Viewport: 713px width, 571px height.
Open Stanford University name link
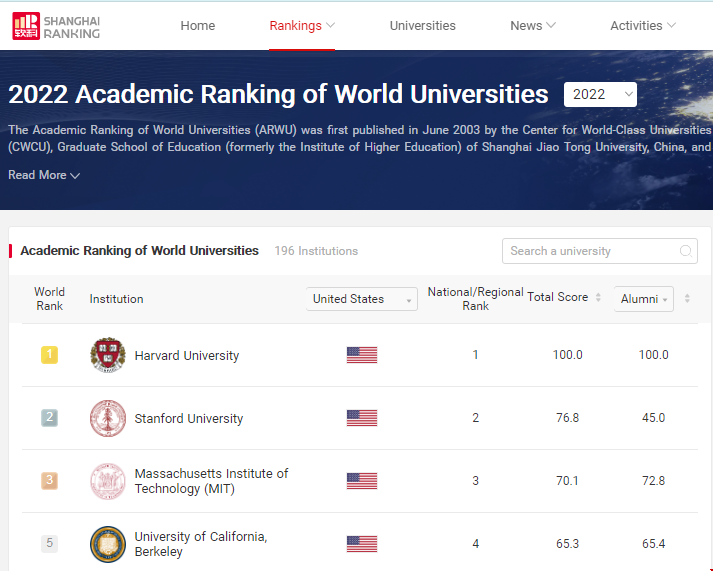pos(189,418)
